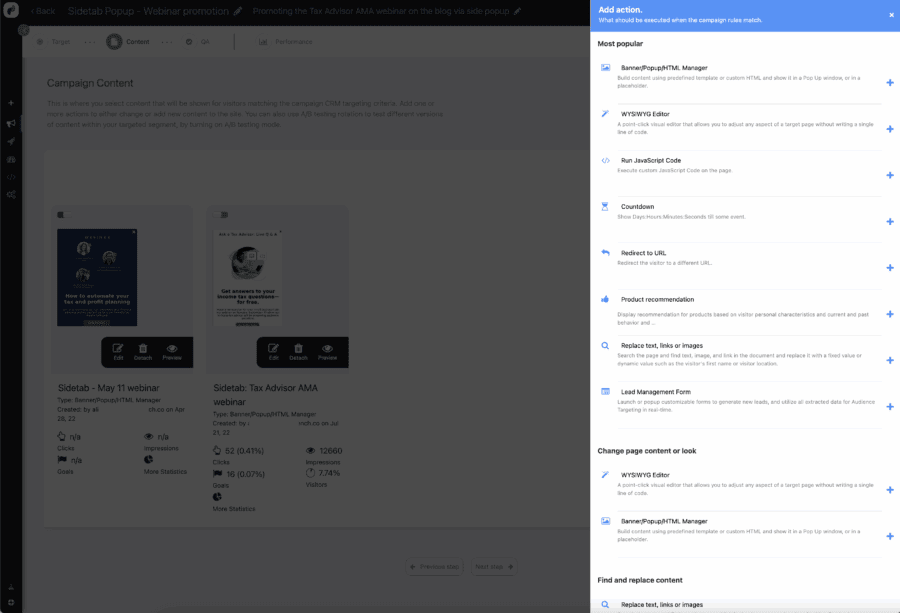Add the Redirect to URL action
Screen dimensions: 900x613
coord(889,268)
